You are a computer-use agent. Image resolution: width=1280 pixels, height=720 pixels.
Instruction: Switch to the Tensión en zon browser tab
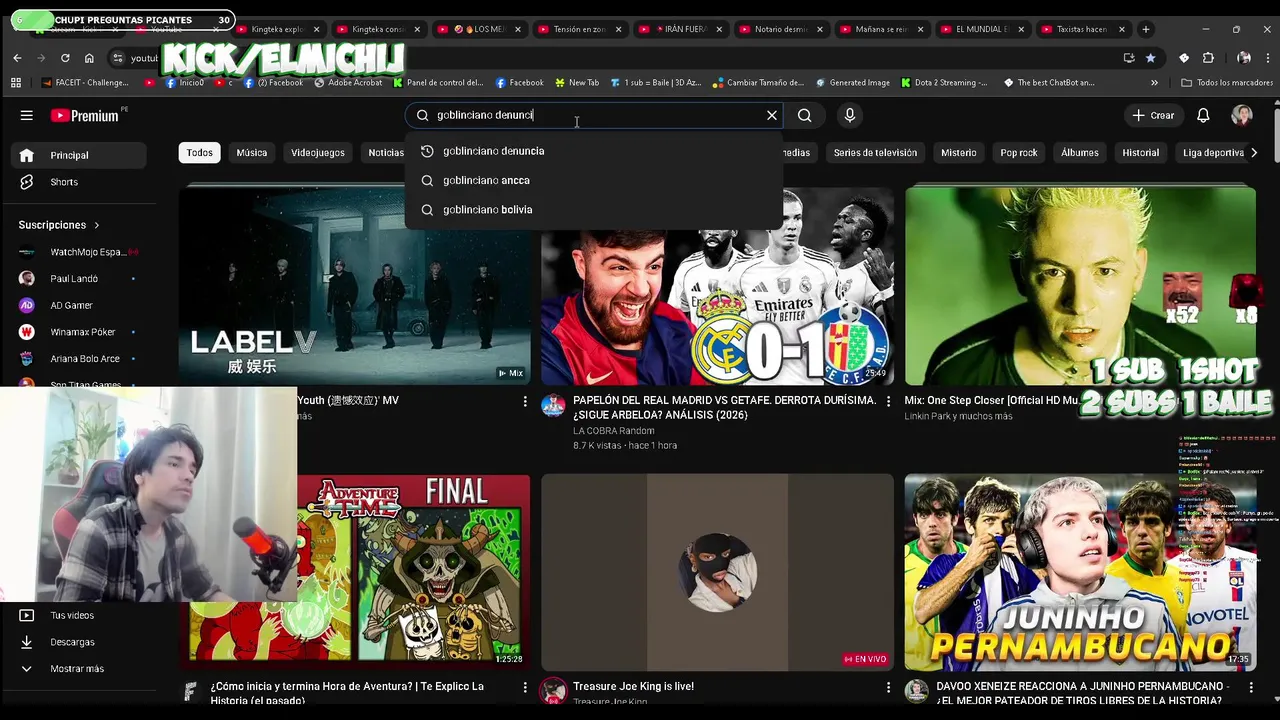(580, 29)
